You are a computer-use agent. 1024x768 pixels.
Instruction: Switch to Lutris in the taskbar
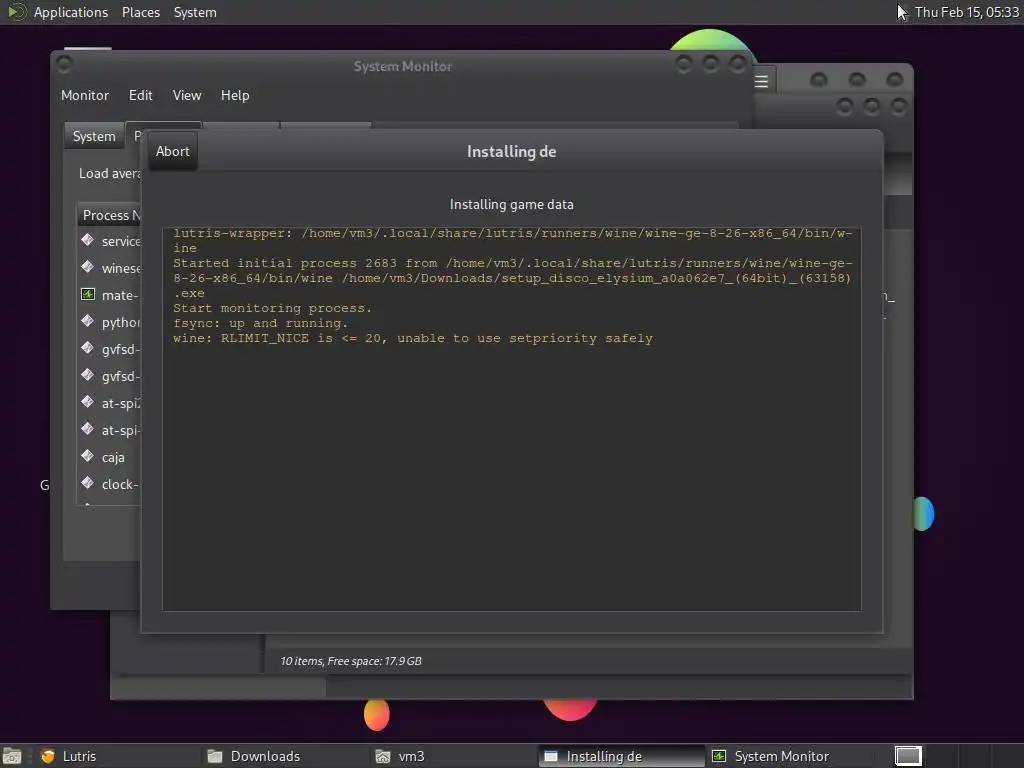[118, 756]
